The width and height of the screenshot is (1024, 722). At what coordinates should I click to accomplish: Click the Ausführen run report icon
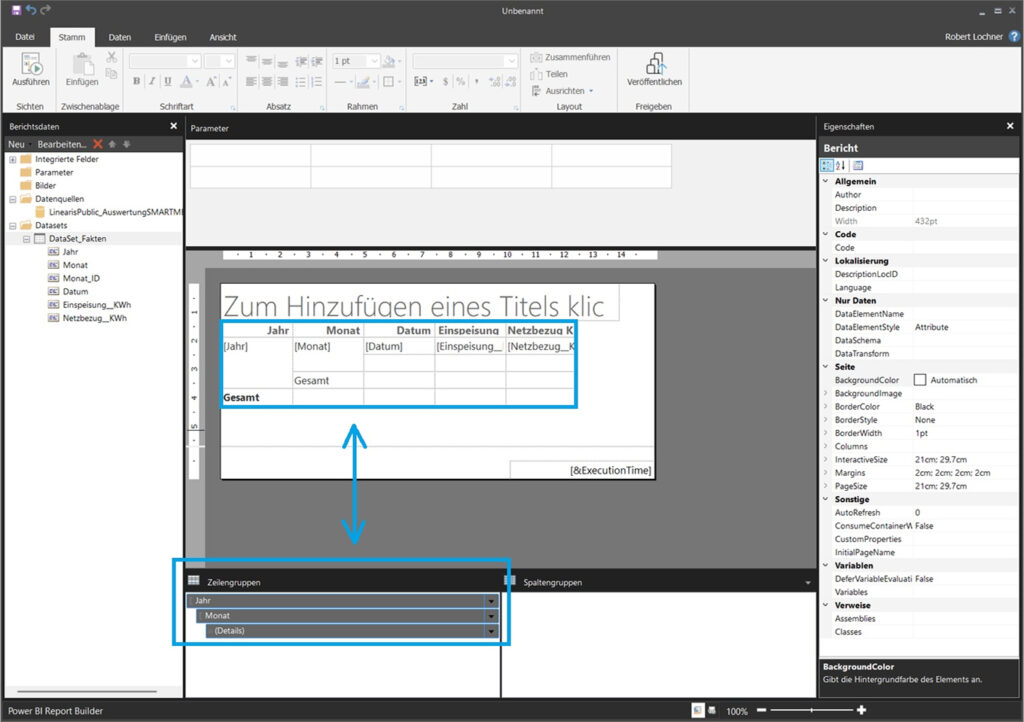click(x=30, y=68)
